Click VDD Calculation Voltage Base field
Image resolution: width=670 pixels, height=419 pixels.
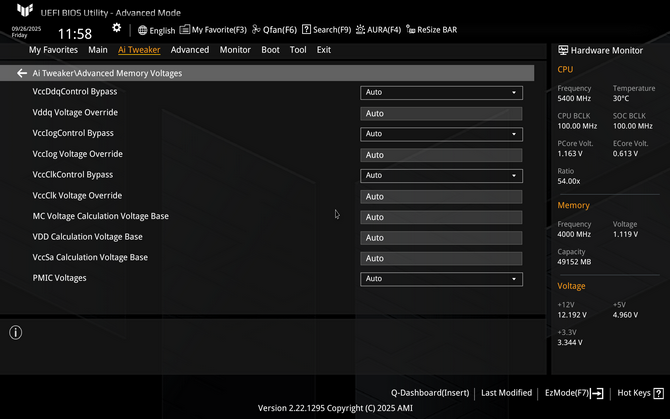(441, 238)
